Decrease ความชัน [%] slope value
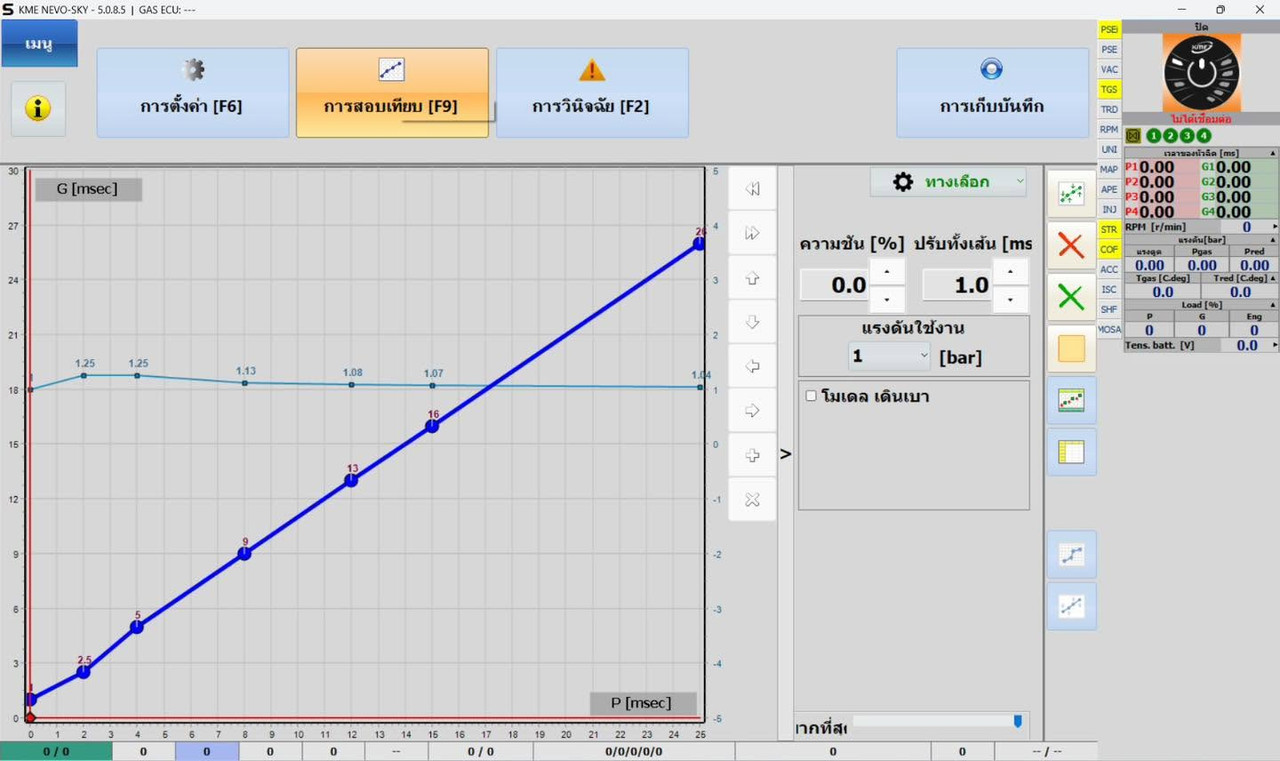Image resolution: width=1280 pixels, height=761 pixels. (x=888, y=299)
